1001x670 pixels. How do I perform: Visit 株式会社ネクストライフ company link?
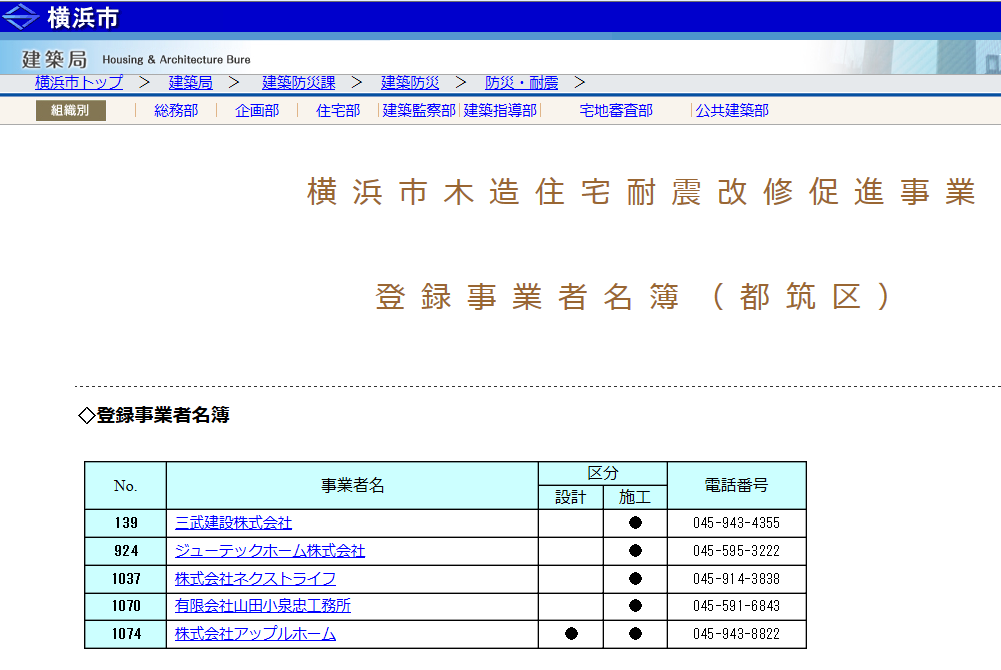[x=255, y=579]
